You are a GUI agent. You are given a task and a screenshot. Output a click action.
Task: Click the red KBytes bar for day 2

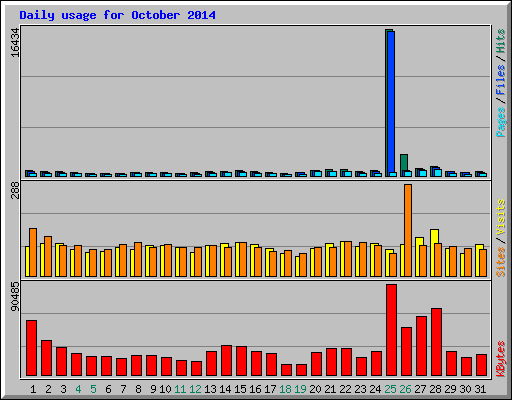click(46, 358)
